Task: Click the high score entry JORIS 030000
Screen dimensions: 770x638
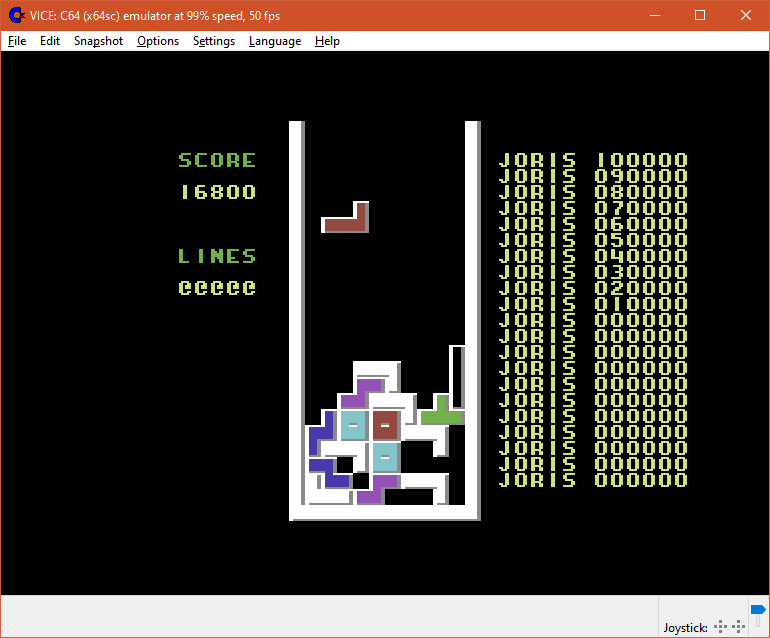Action: point(593,272)
